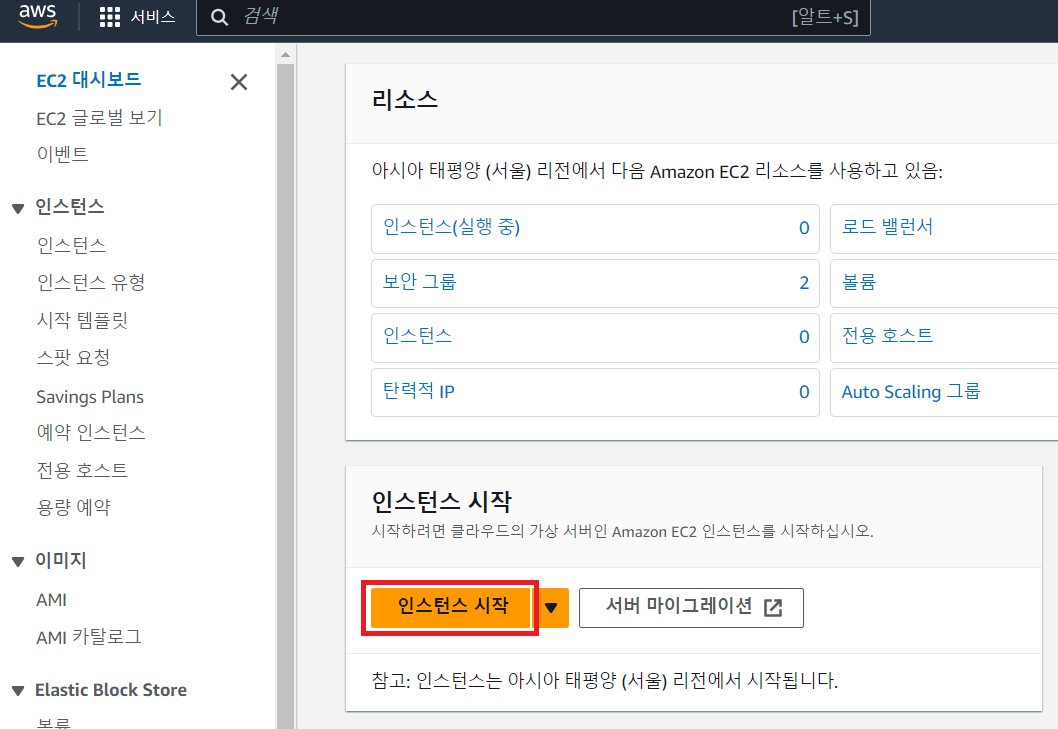Open AMI 카탈로그 in sidebar

coord(88,637)
